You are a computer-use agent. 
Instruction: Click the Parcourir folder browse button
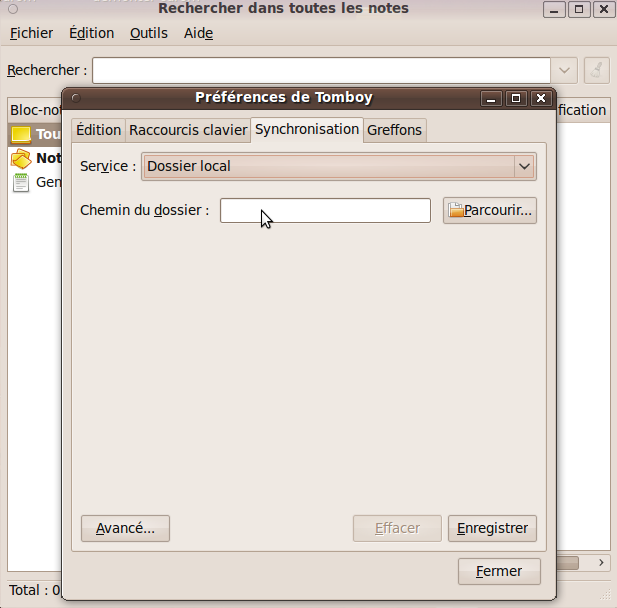[490, 211]
